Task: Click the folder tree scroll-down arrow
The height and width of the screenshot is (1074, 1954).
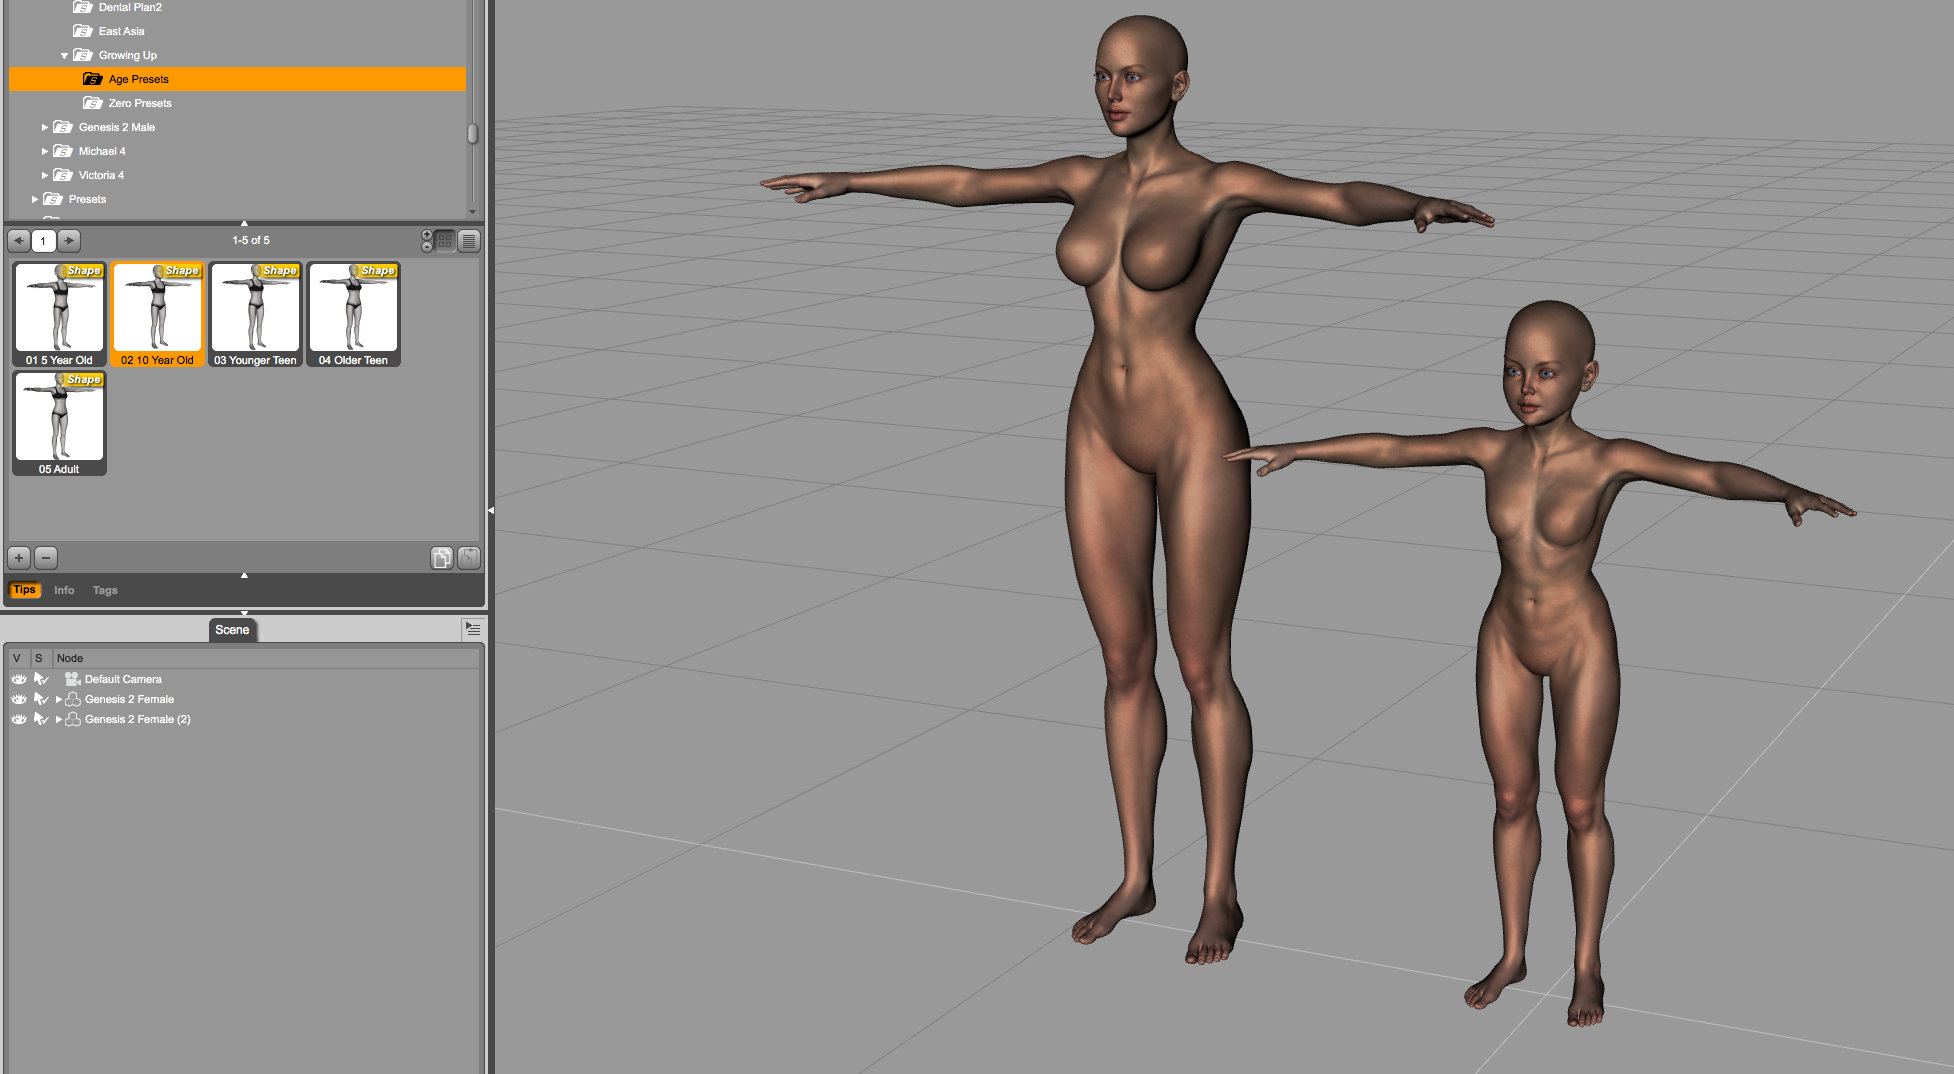Action: [x=473, y=211]
